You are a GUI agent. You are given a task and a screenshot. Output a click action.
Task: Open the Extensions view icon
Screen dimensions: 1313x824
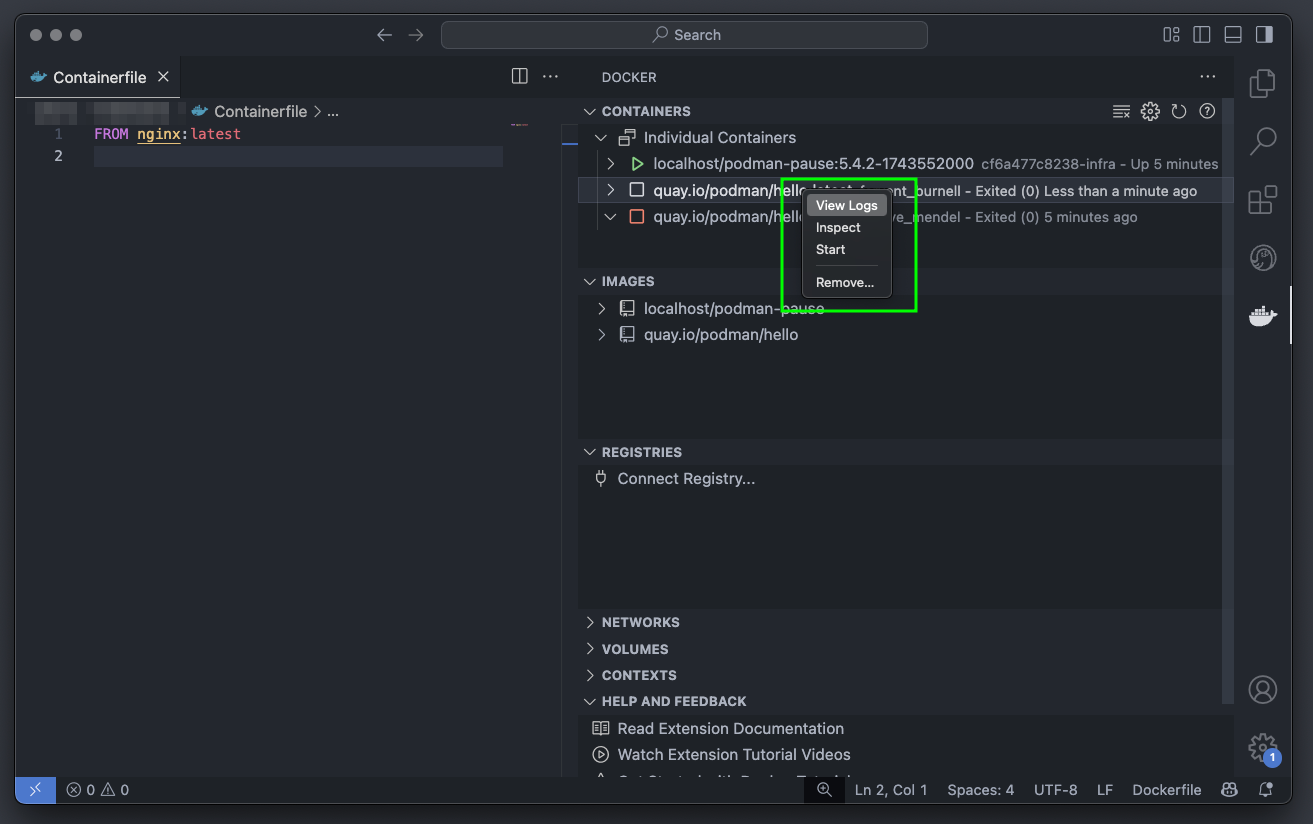pyautogui.click(x=1262, y=199)
